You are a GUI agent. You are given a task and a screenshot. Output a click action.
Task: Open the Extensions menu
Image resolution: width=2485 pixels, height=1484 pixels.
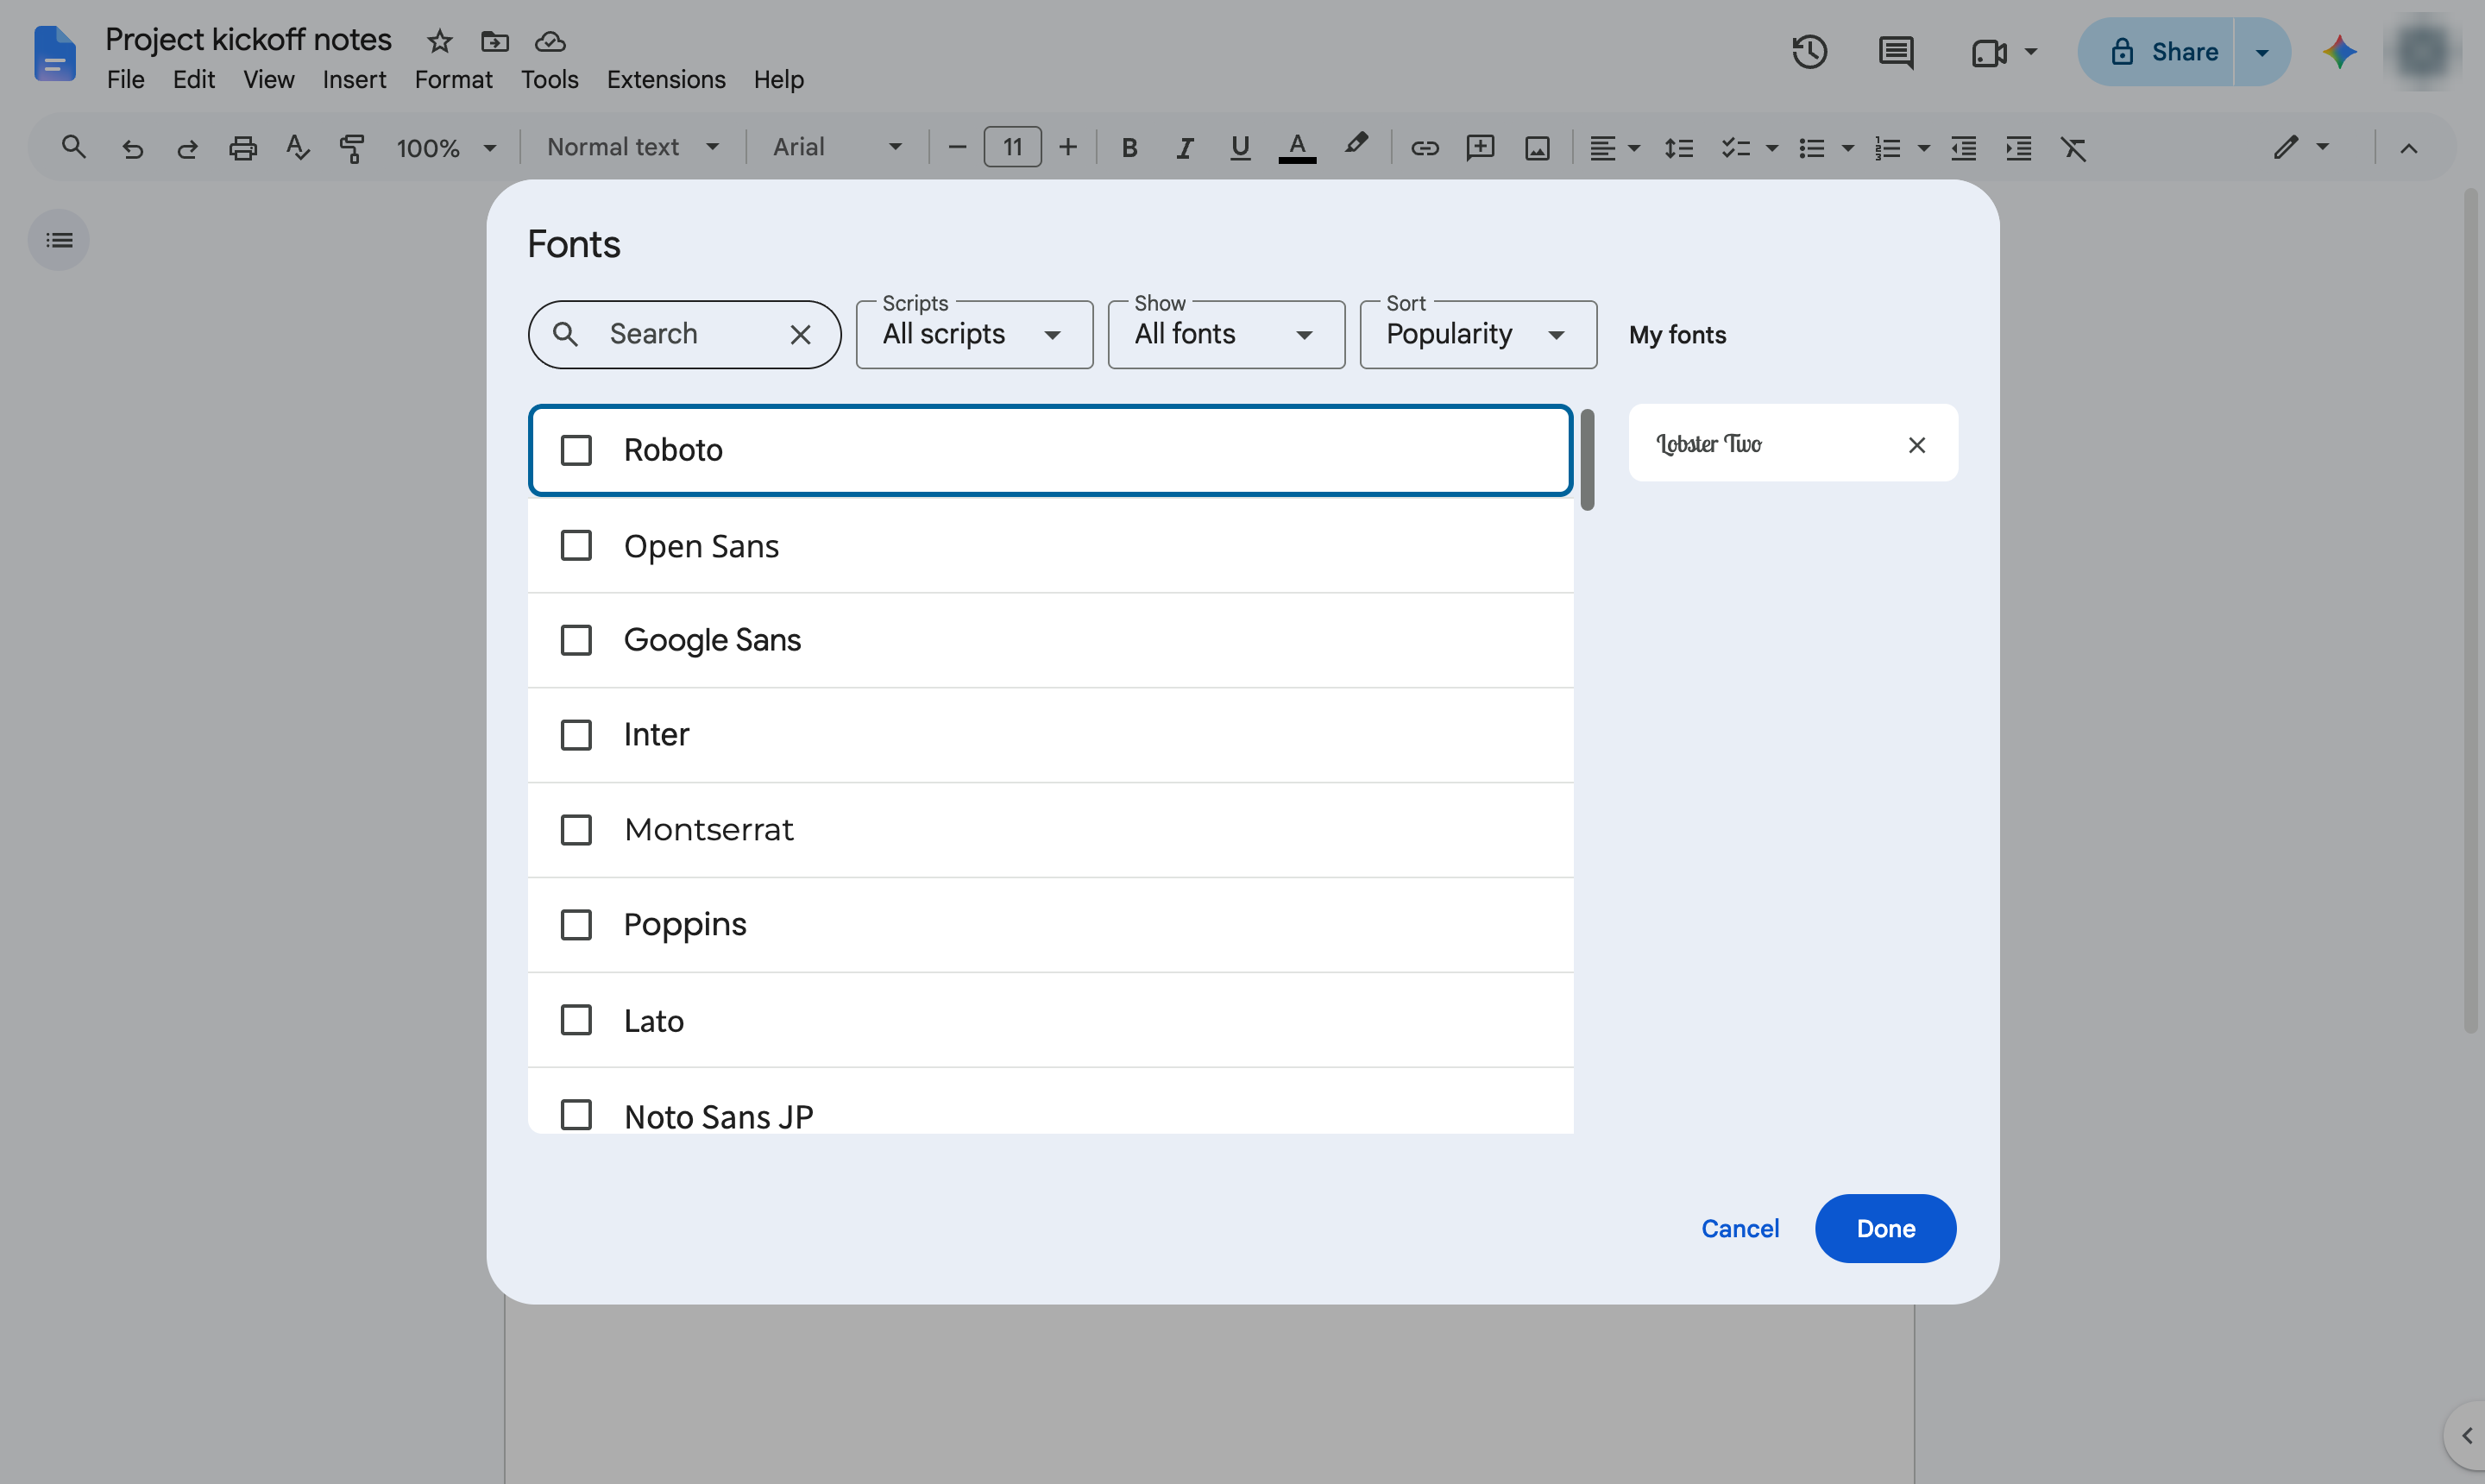(x=666, y=79)
